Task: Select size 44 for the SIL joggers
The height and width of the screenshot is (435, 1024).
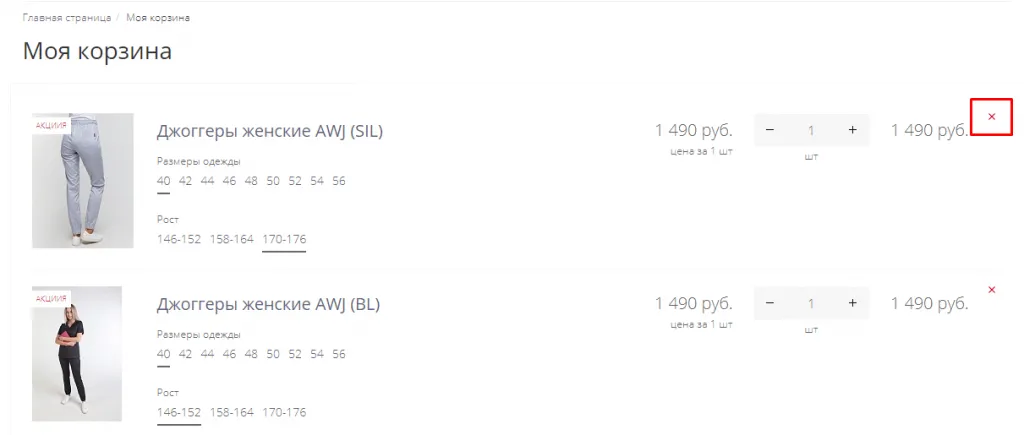Action: tap(207, 181)
